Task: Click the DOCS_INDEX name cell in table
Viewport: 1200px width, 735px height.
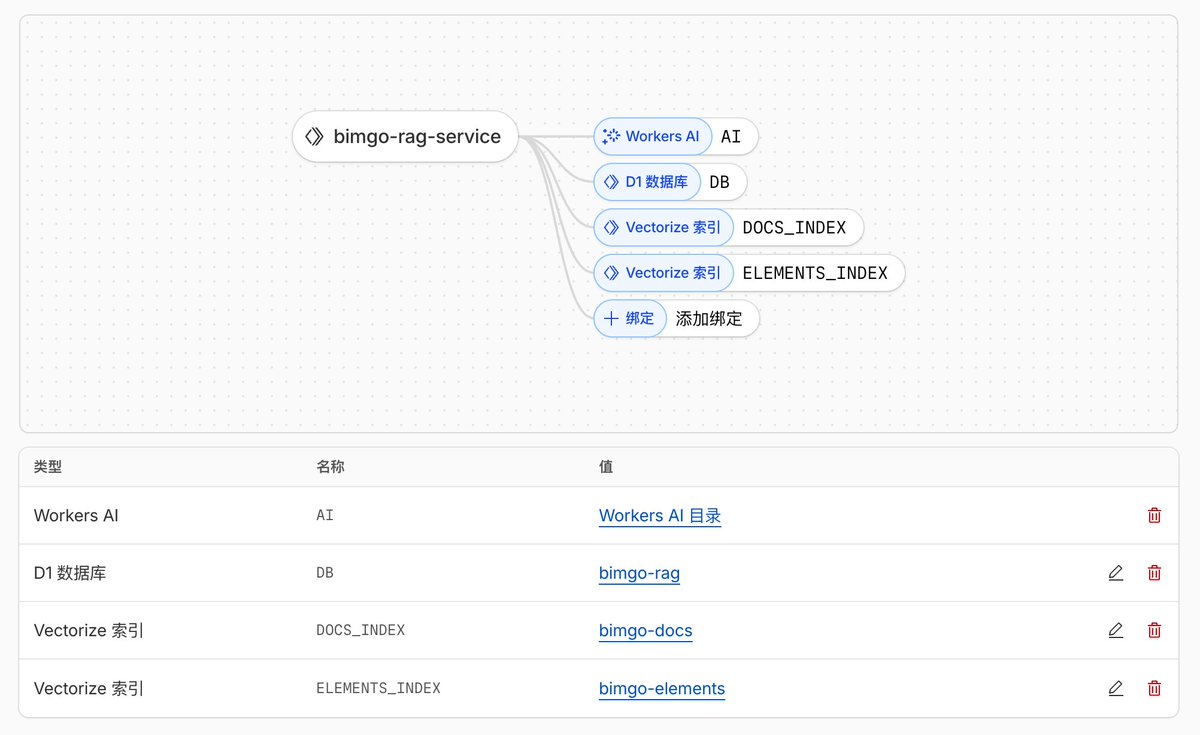Action: (360, 631)
